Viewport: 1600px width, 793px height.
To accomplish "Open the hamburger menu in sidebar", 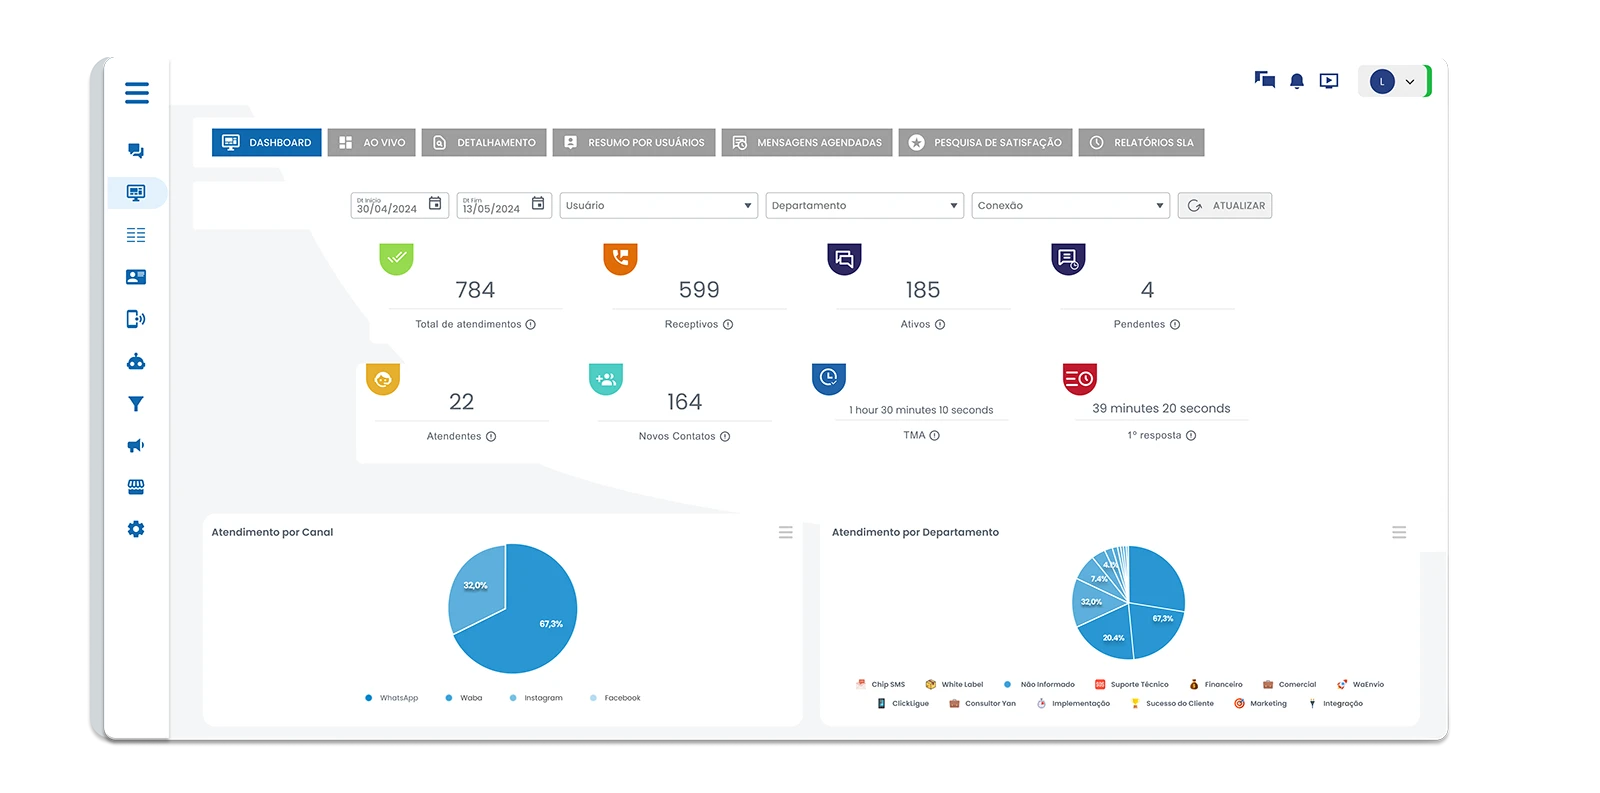I will (x=137, y=93).
